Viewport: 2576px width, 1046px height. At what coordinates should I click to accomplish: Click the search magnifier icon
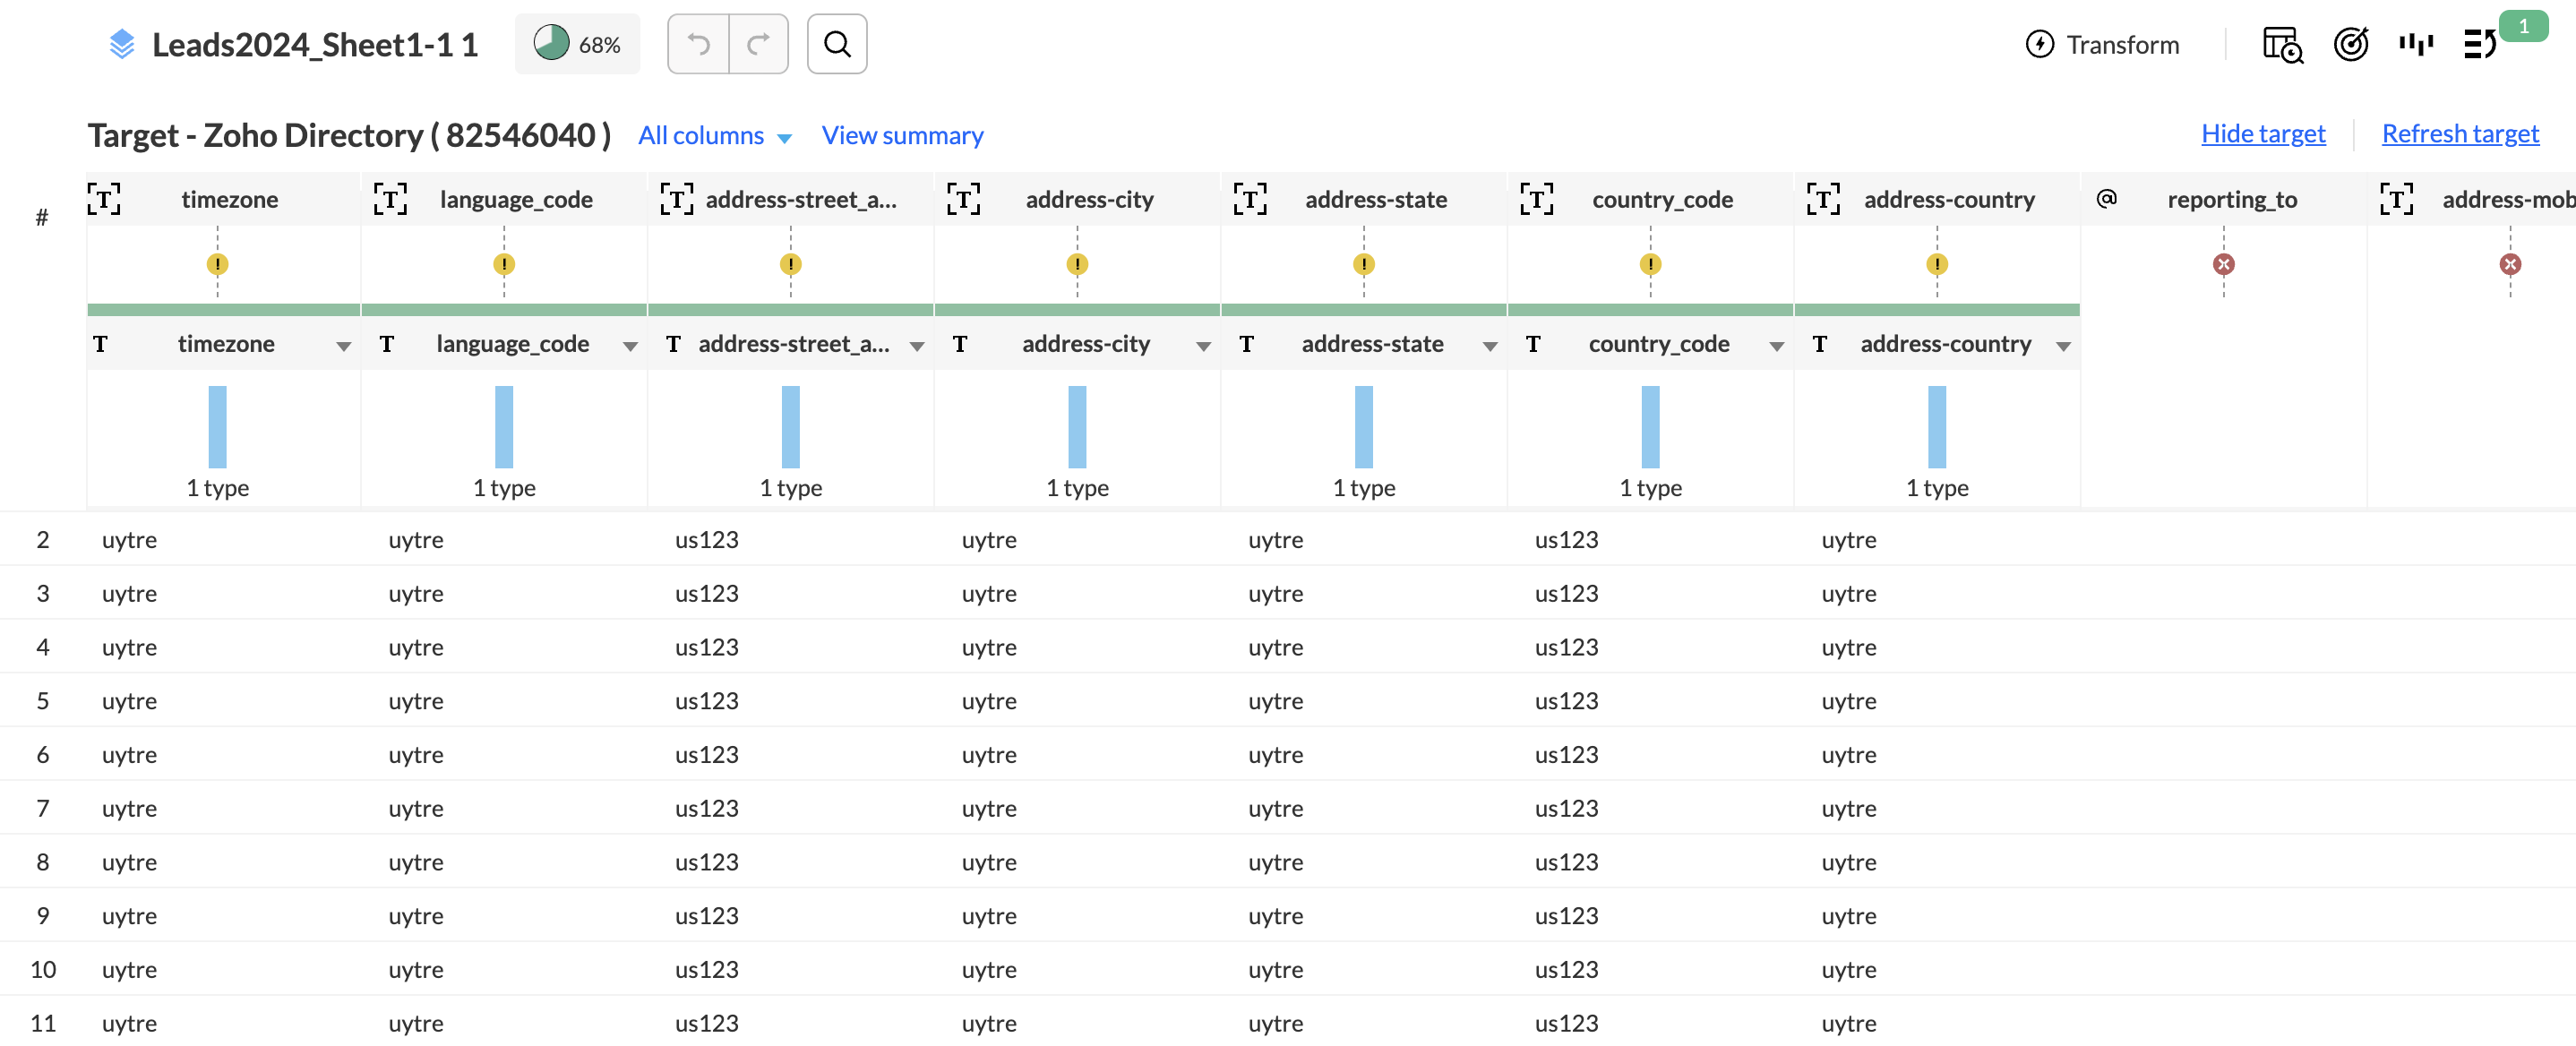pos(837,44)
